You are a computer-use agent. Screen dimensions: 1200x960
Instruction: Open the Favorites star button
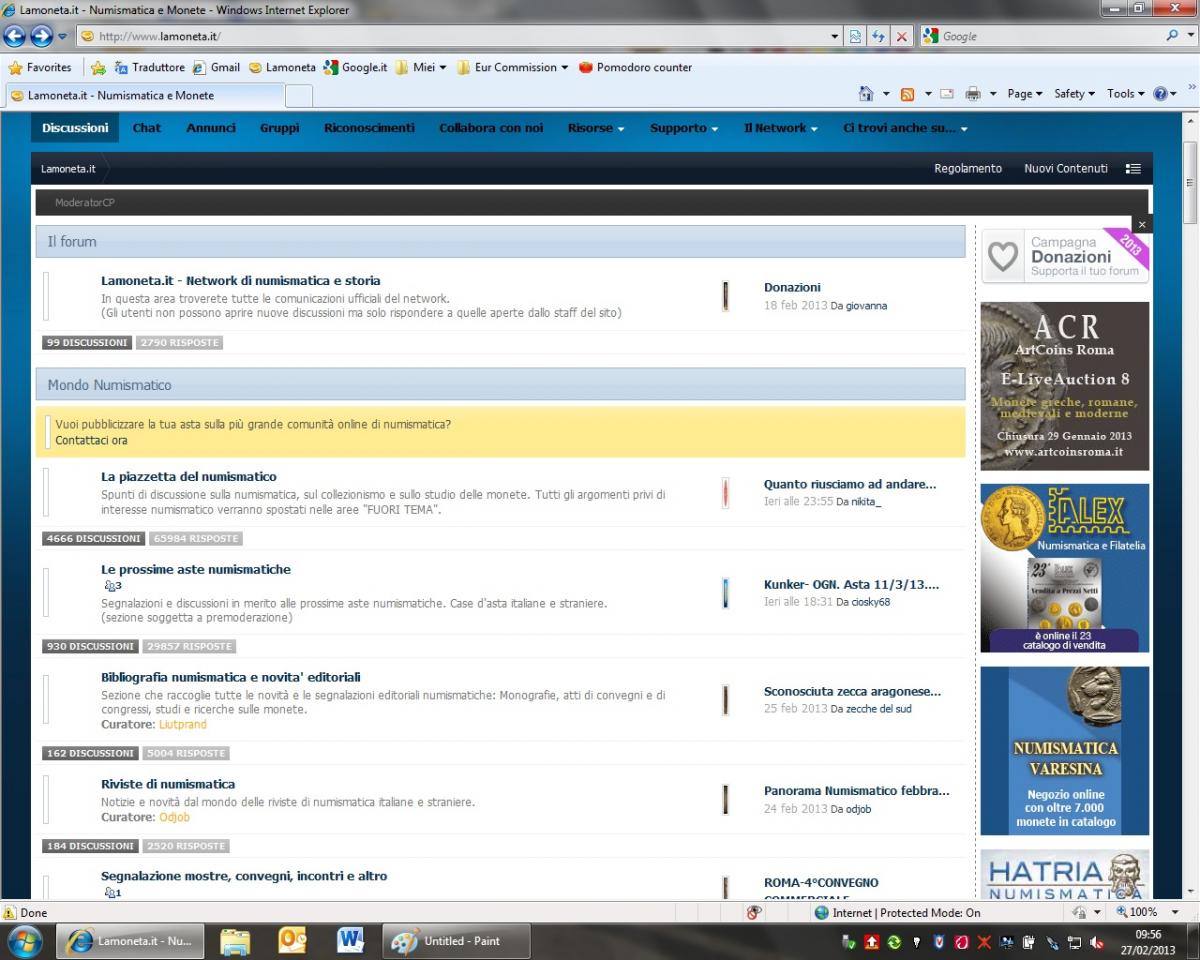pyautogui.click(x=40, y=68)
